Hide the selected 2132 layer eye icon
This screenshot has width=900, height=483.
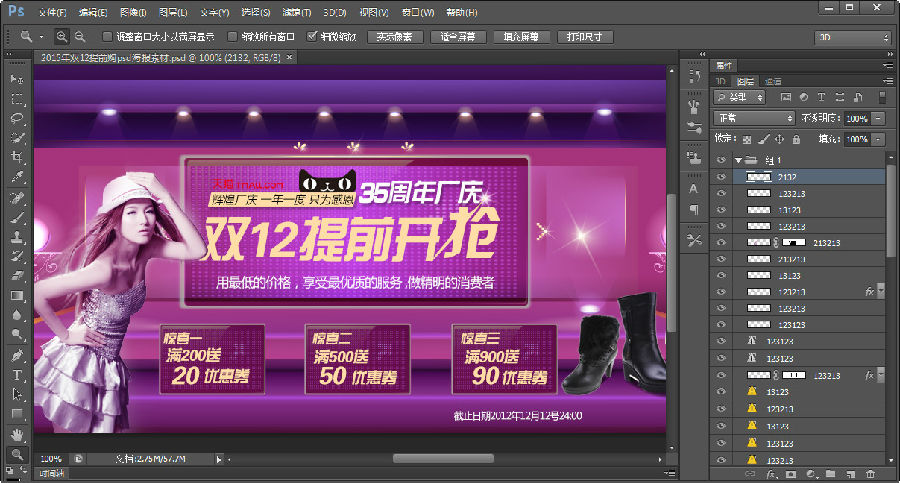click(721, 177)
